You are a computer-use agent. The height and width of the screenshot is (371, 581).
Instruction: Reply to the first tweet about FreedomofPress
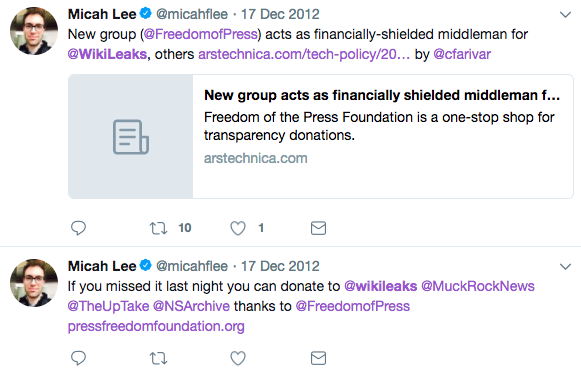pos(78,228)
